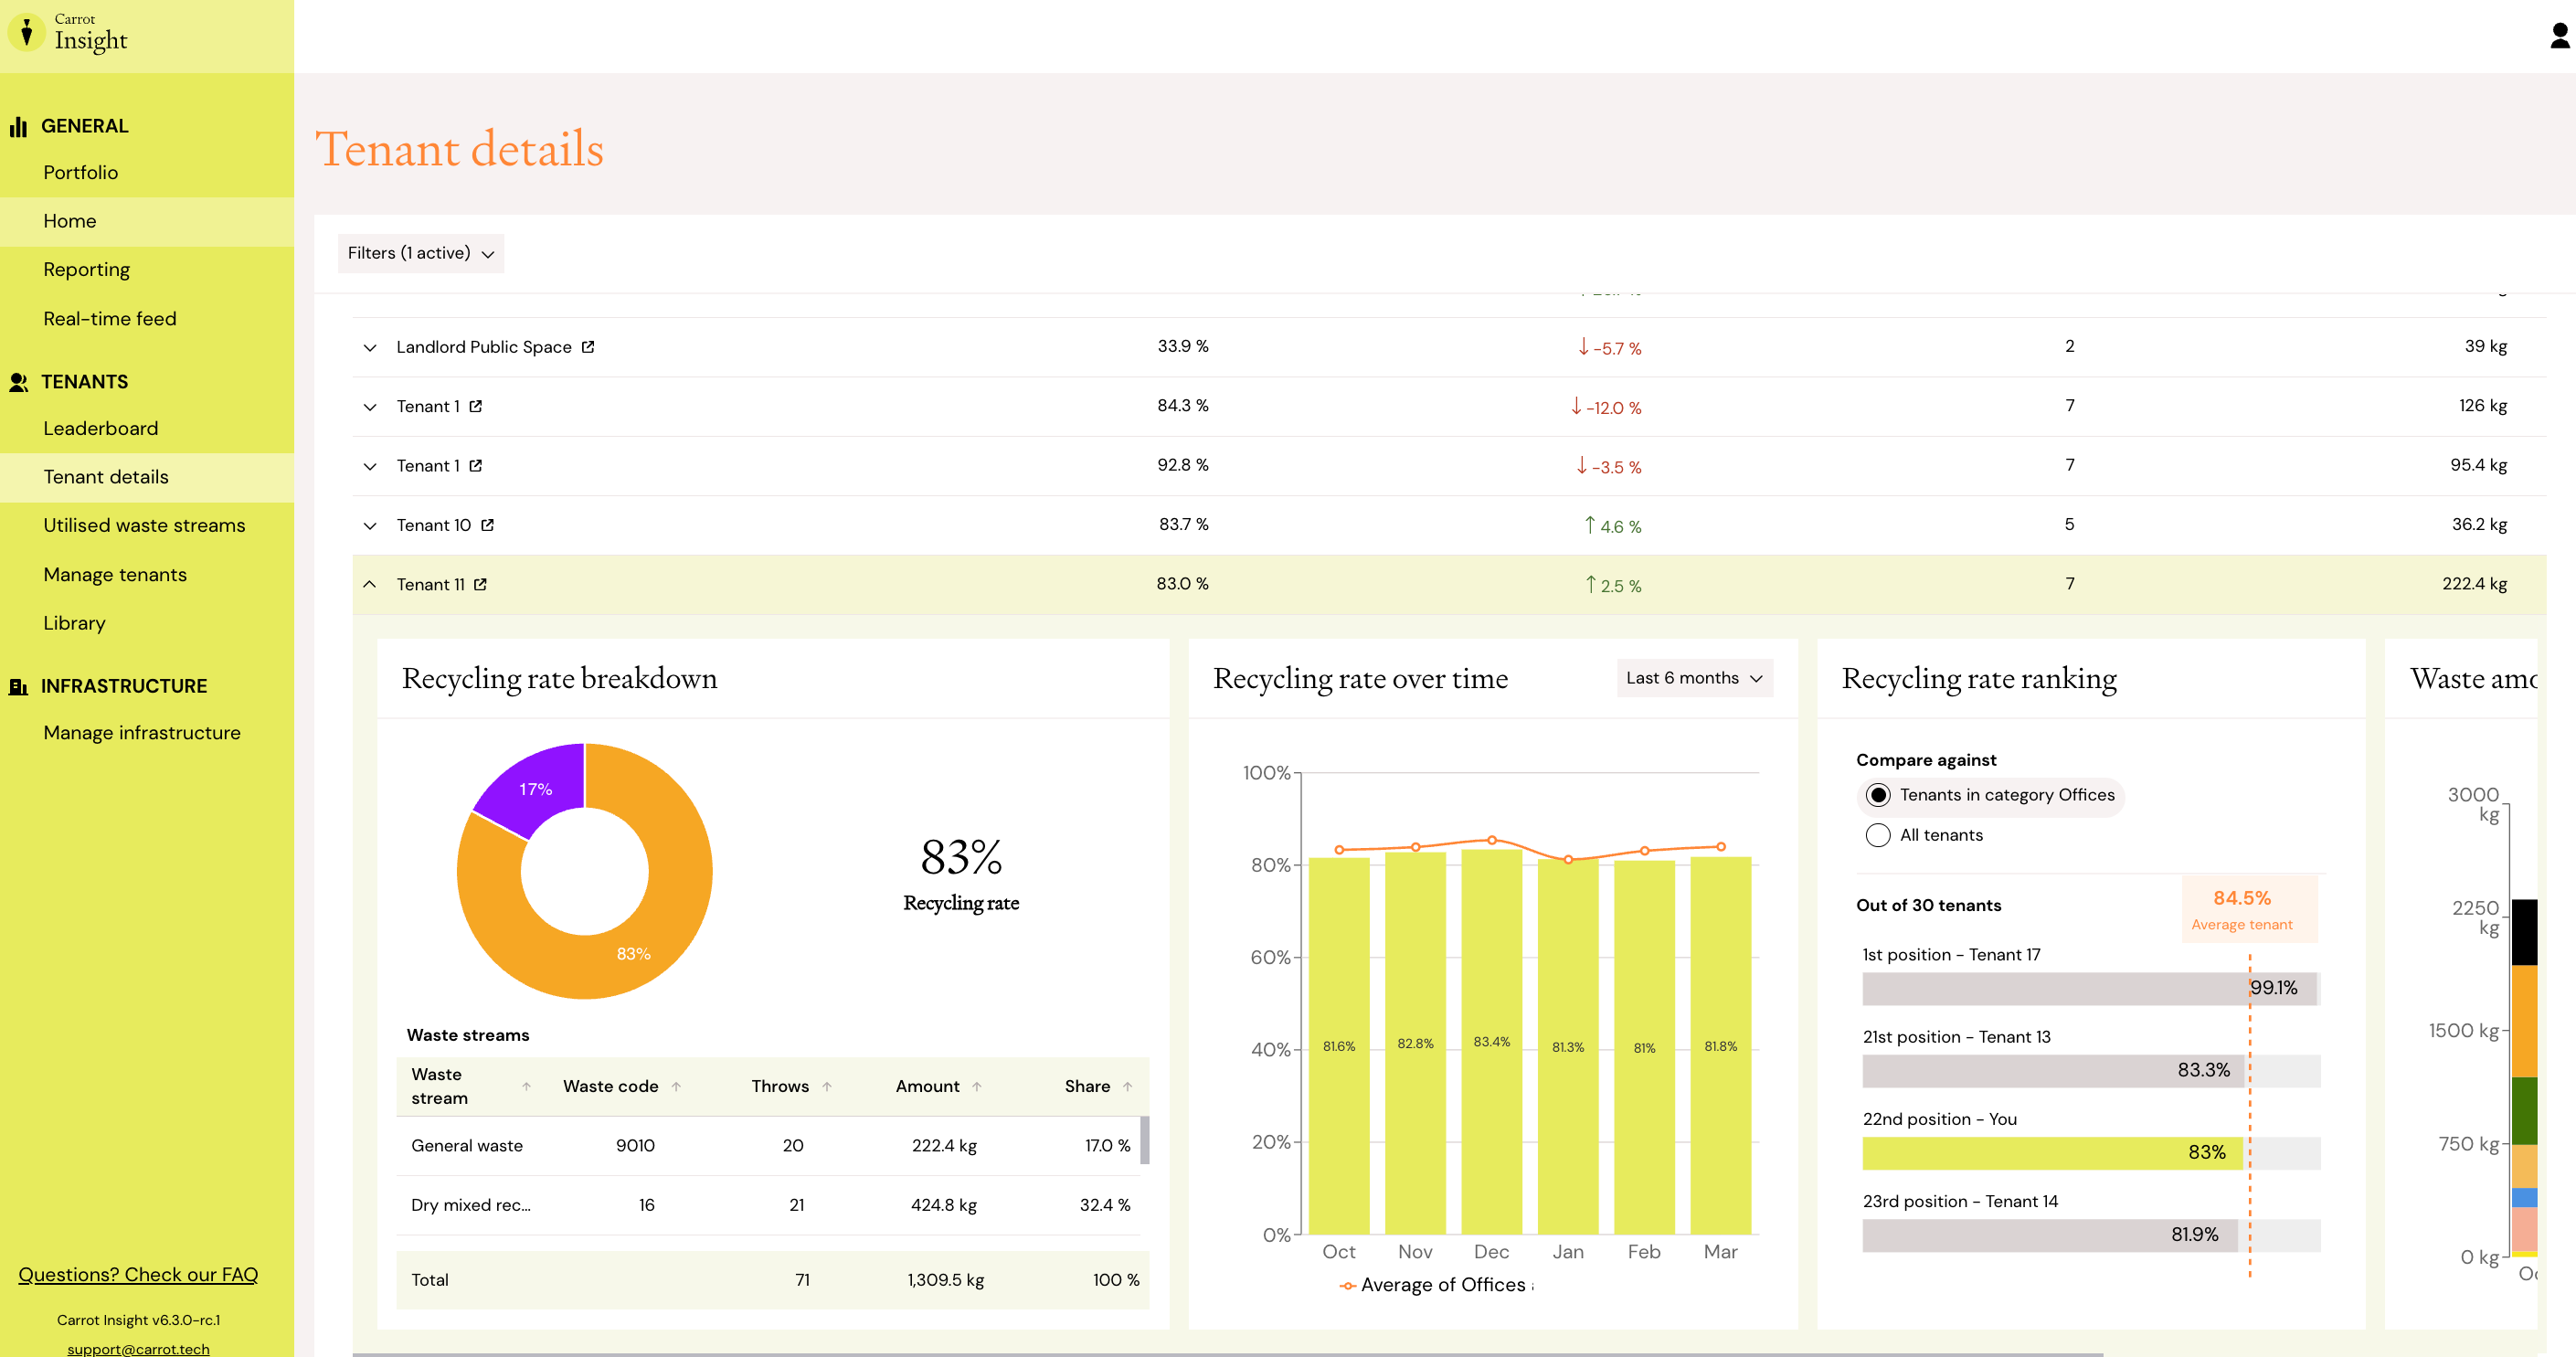Image resolution: width=2576 pixels, height=1357 pixels.
Task: Sort by Waste code arrow
Action: [x=676, y=1087]
